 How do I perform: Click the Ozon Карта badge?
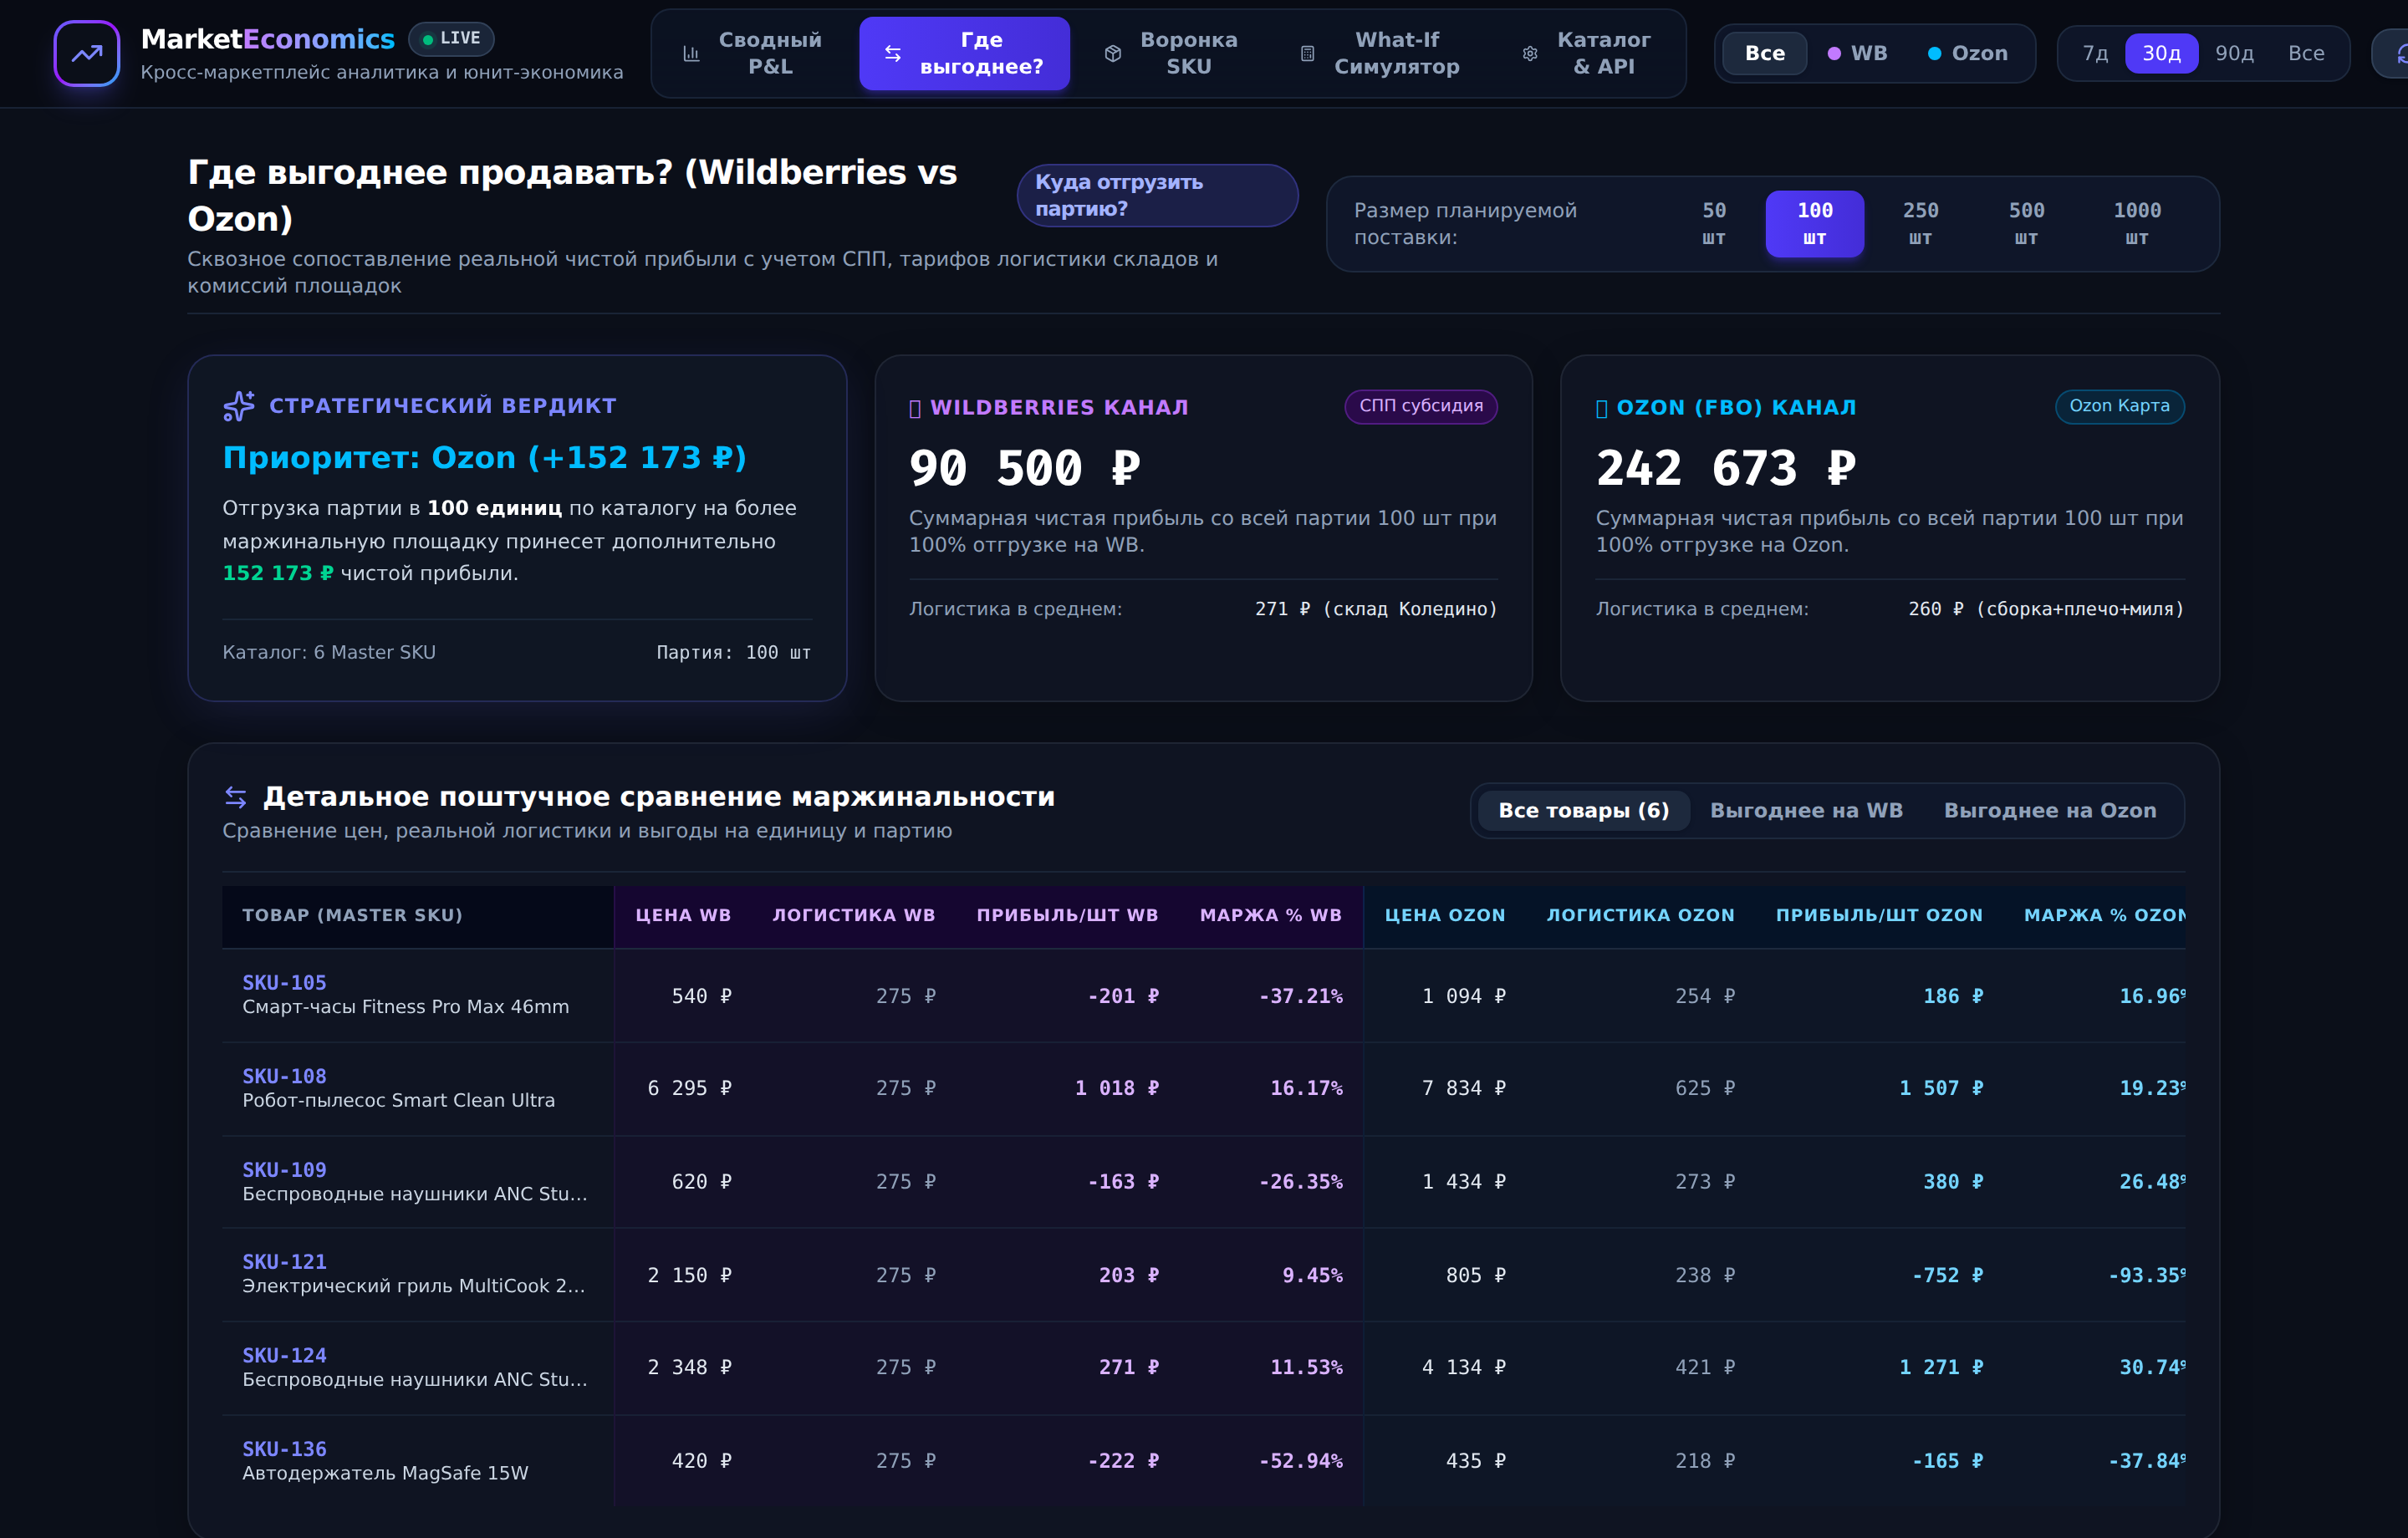click(2119, 406)
